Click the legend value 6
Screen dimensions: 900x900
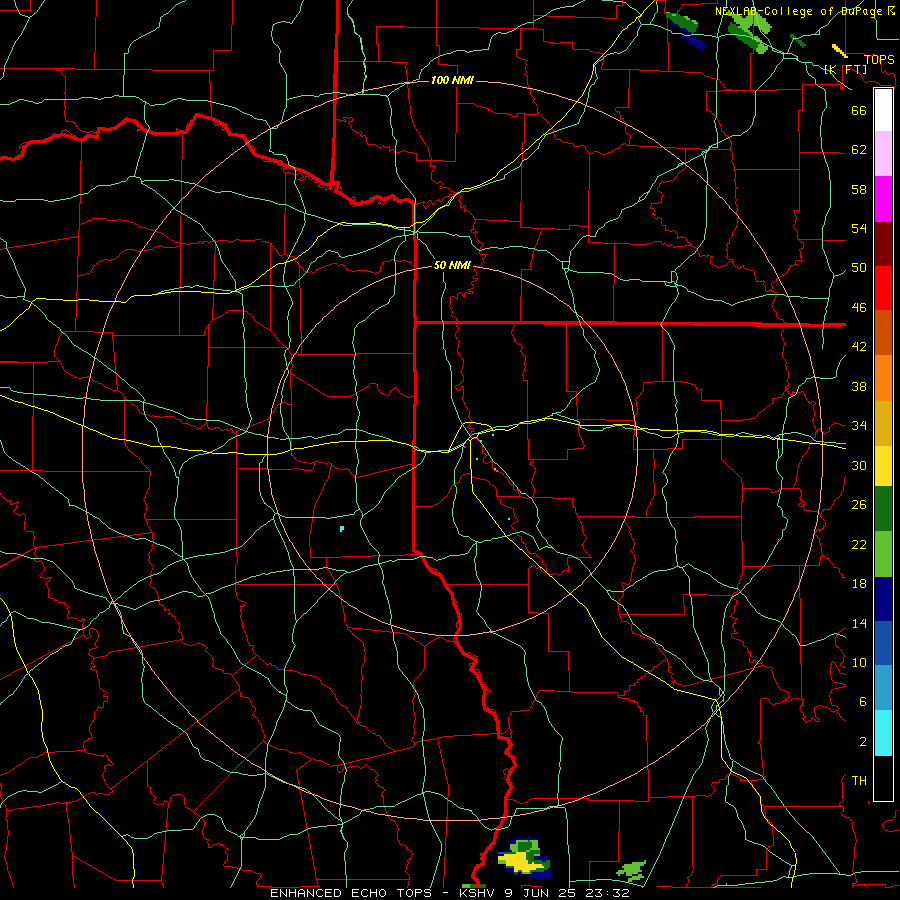coord(863,702)
